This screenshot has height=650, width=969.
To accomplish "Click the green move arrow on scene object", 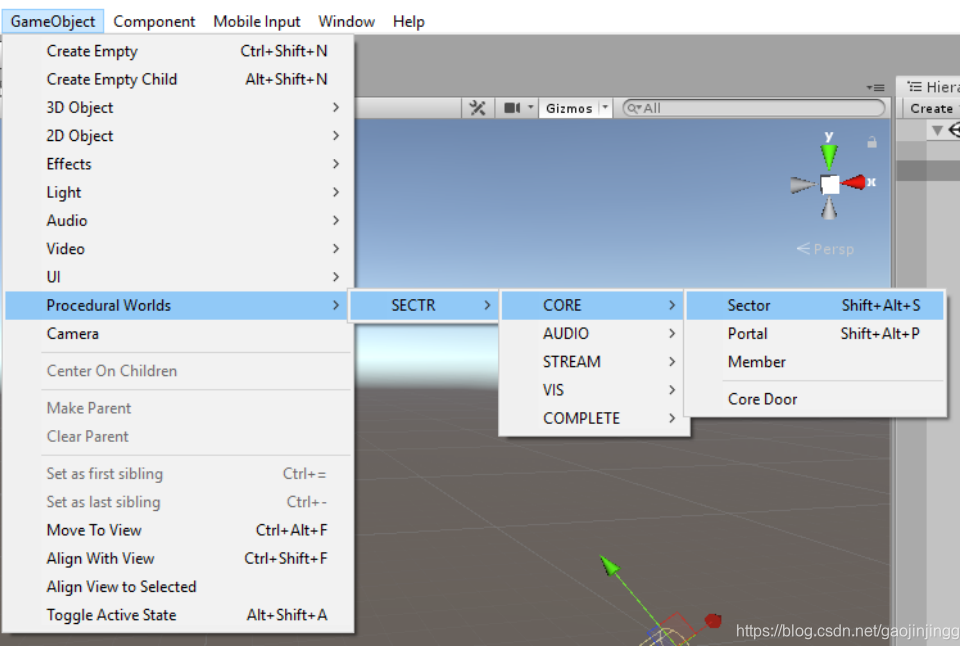I will click(612, 567).
